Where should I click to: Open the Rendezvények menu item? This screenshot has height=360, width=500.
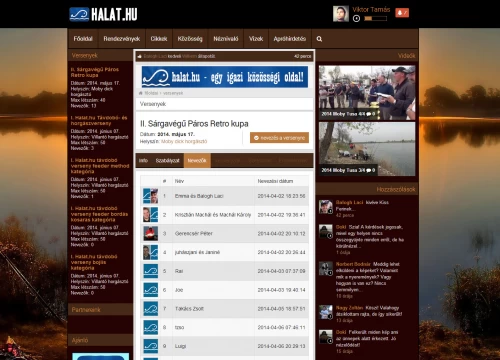pos(122,39)
